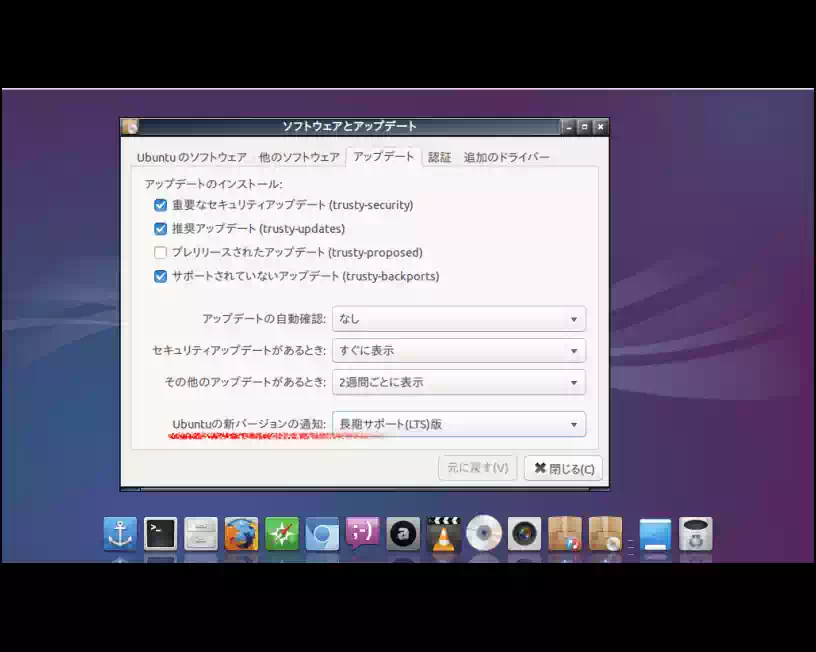816x652 pixels.
Task: Show desktop using the blue screen dock icon
Action: point(655,534)
